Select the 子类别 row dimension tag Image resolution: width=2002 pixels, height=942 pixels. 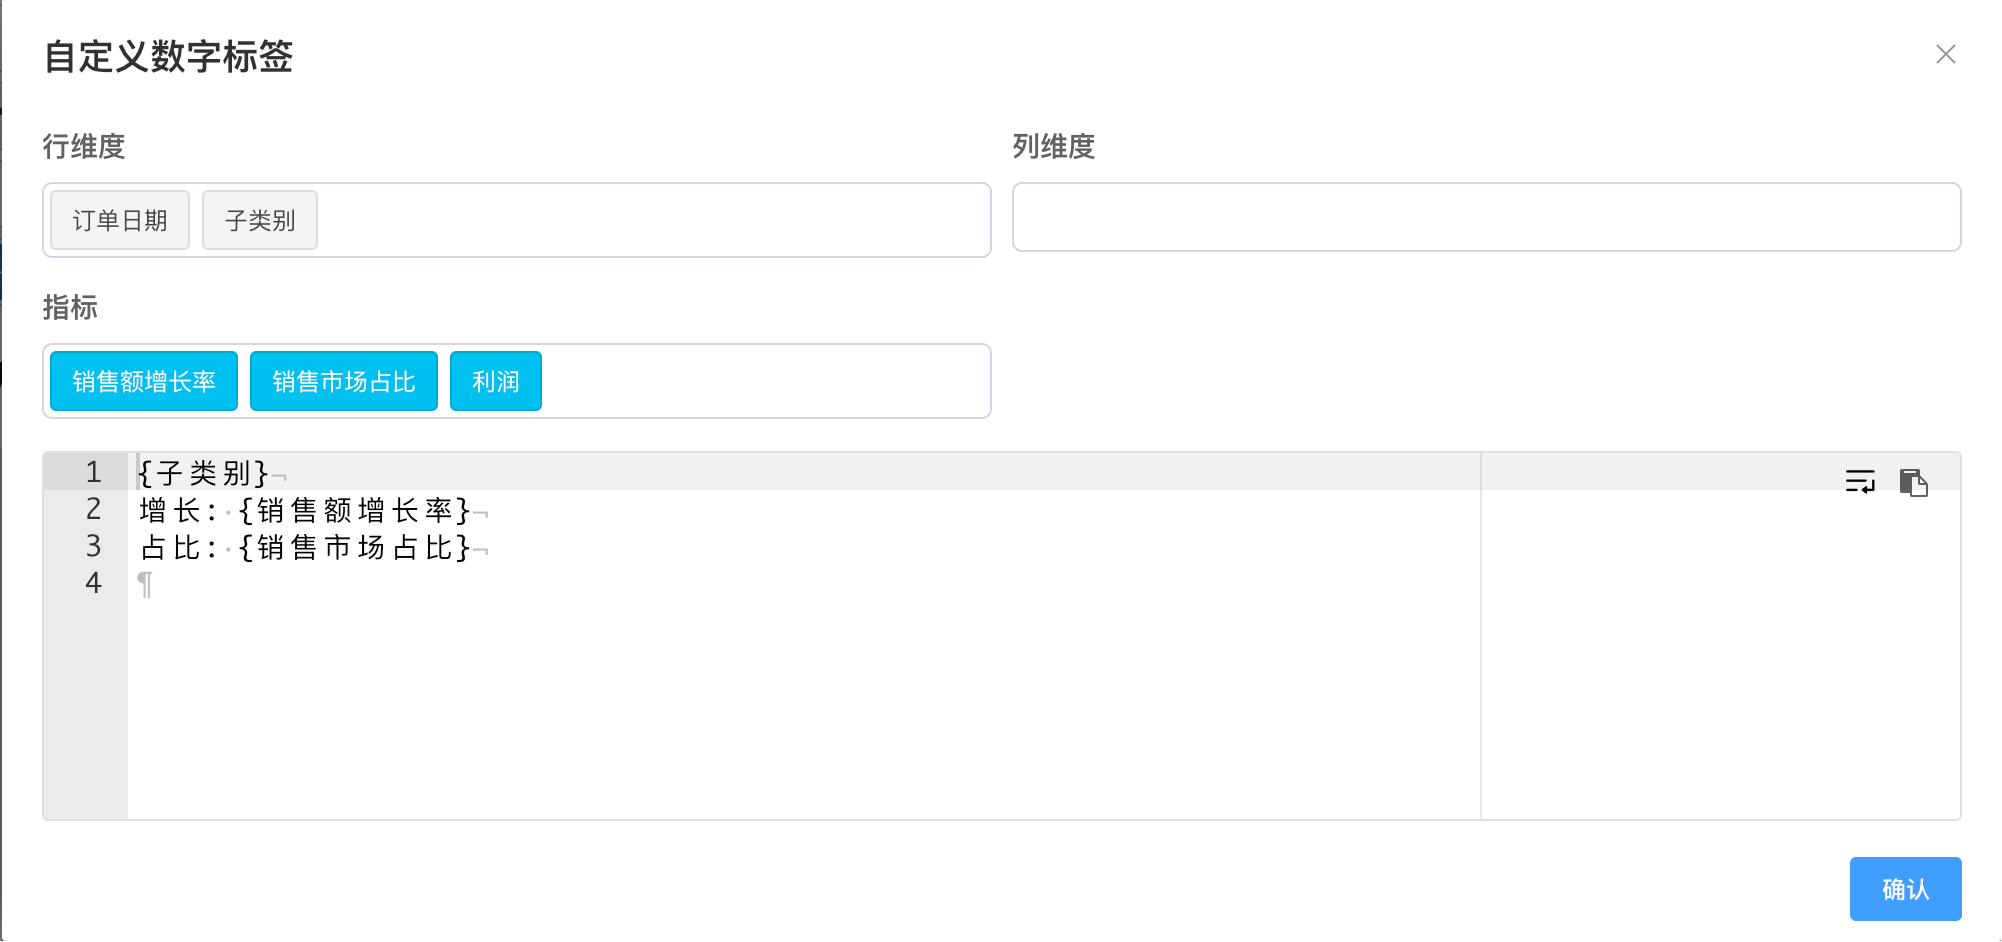(260, 220)
